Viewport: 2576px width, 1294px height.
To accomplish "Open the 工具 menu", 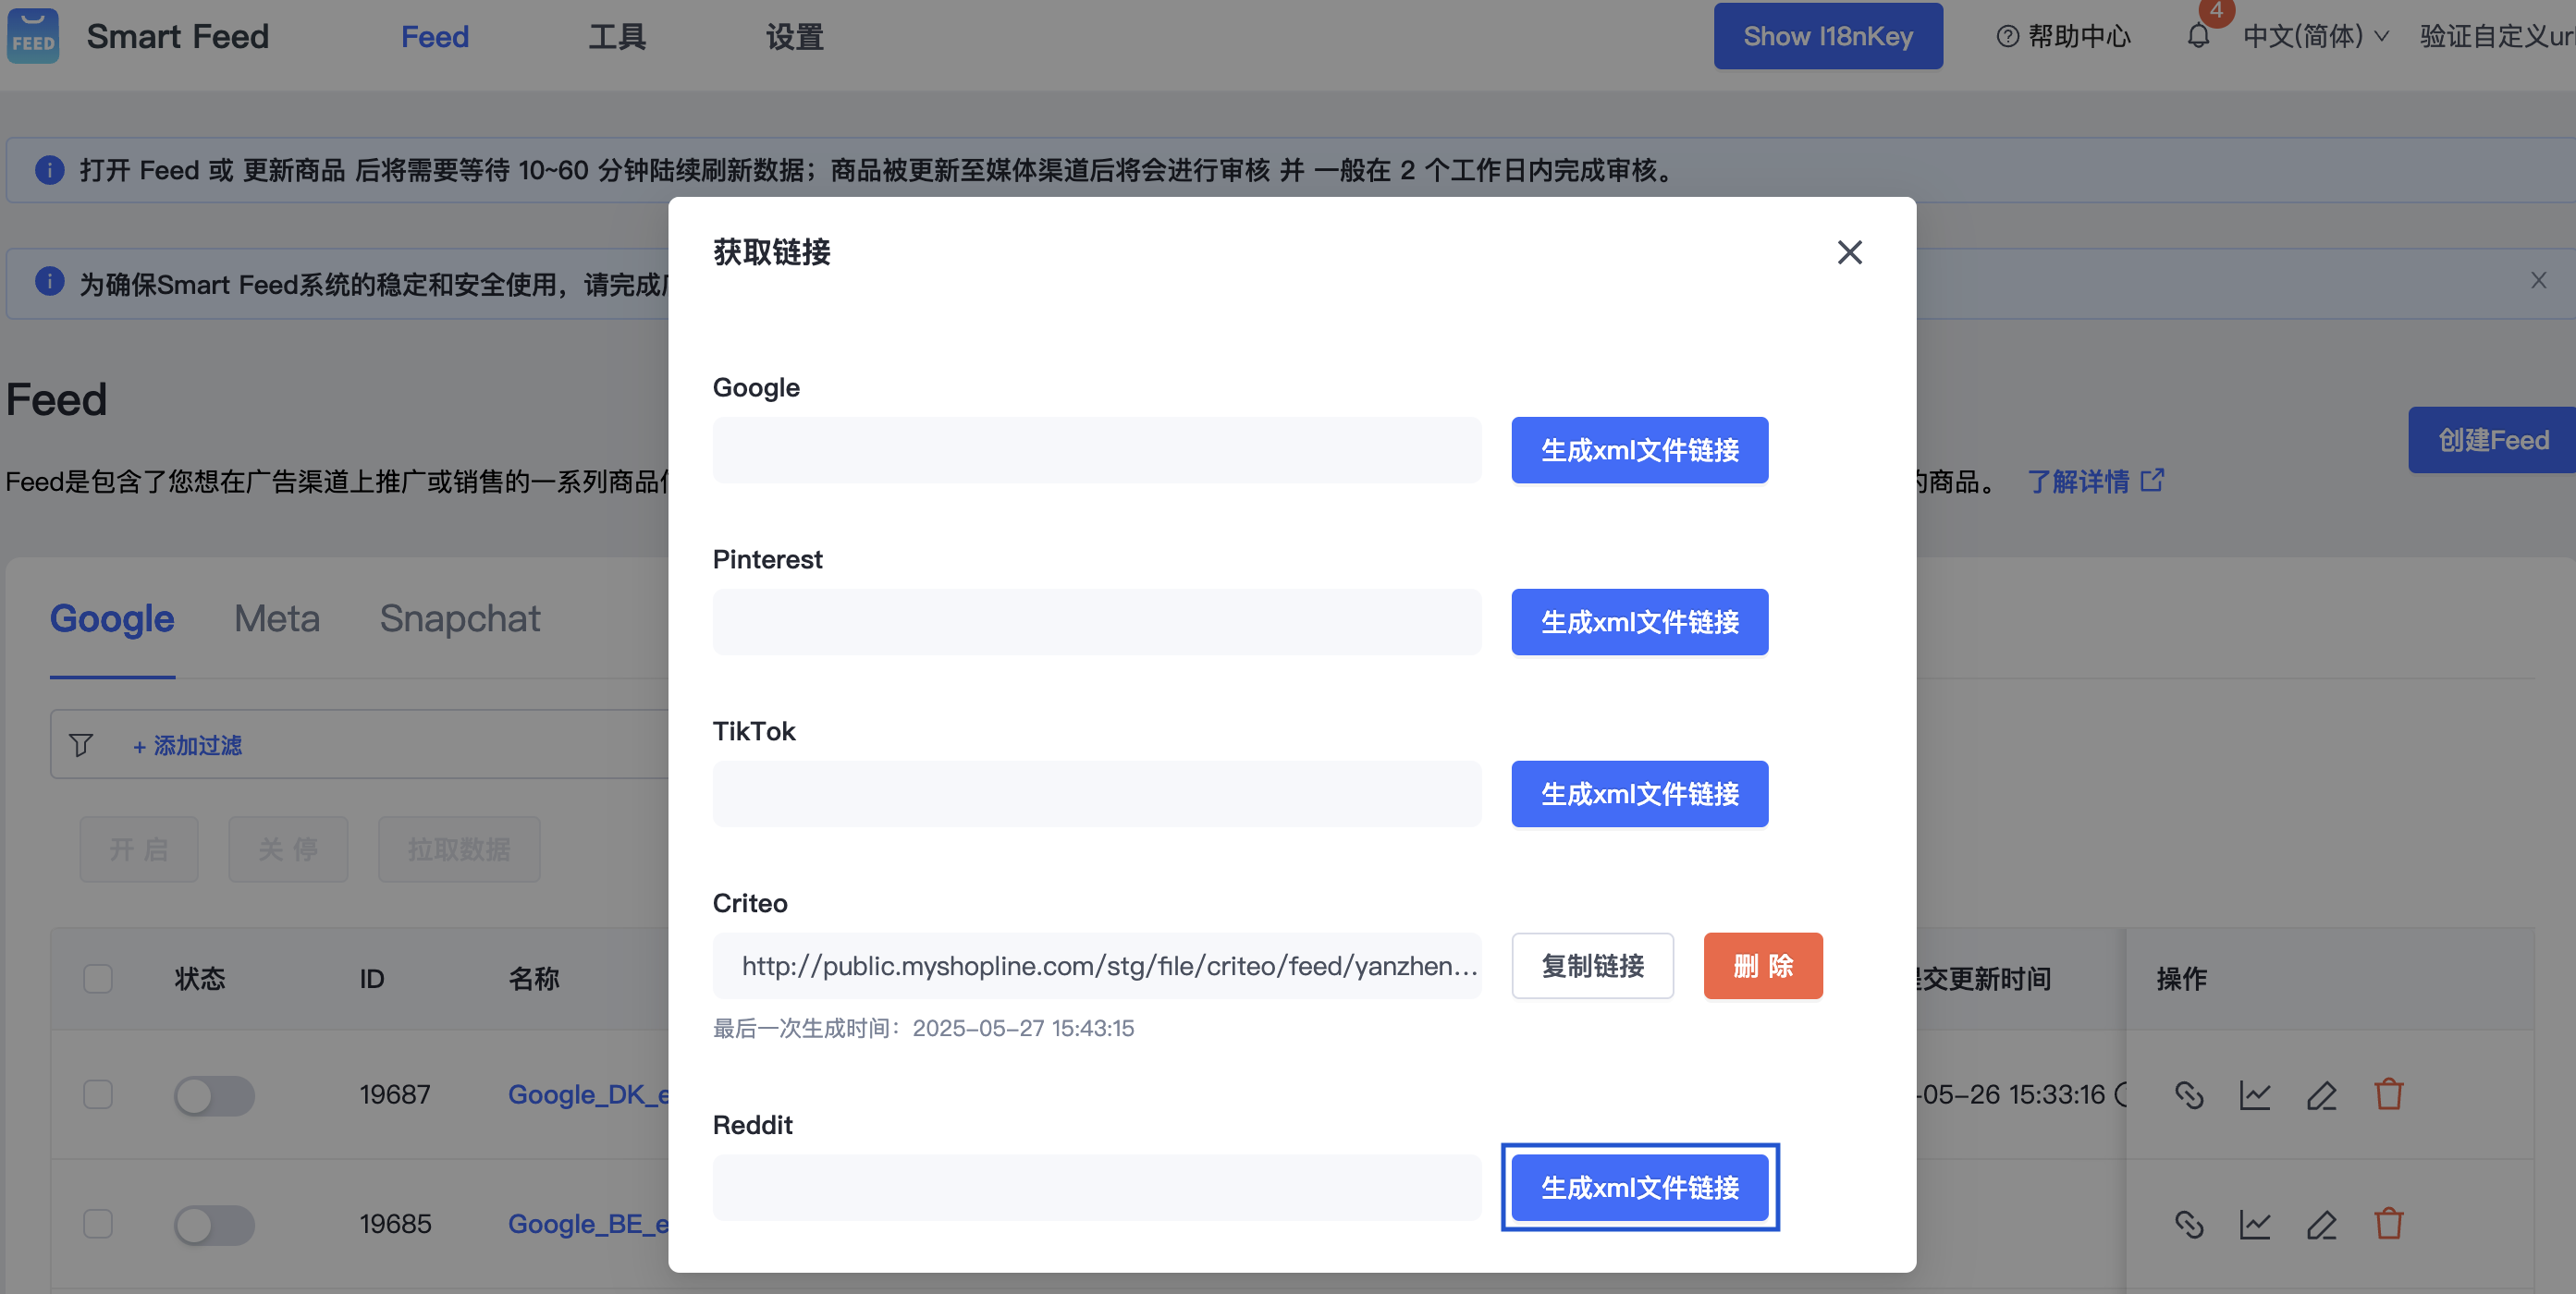I will [617, 37].
